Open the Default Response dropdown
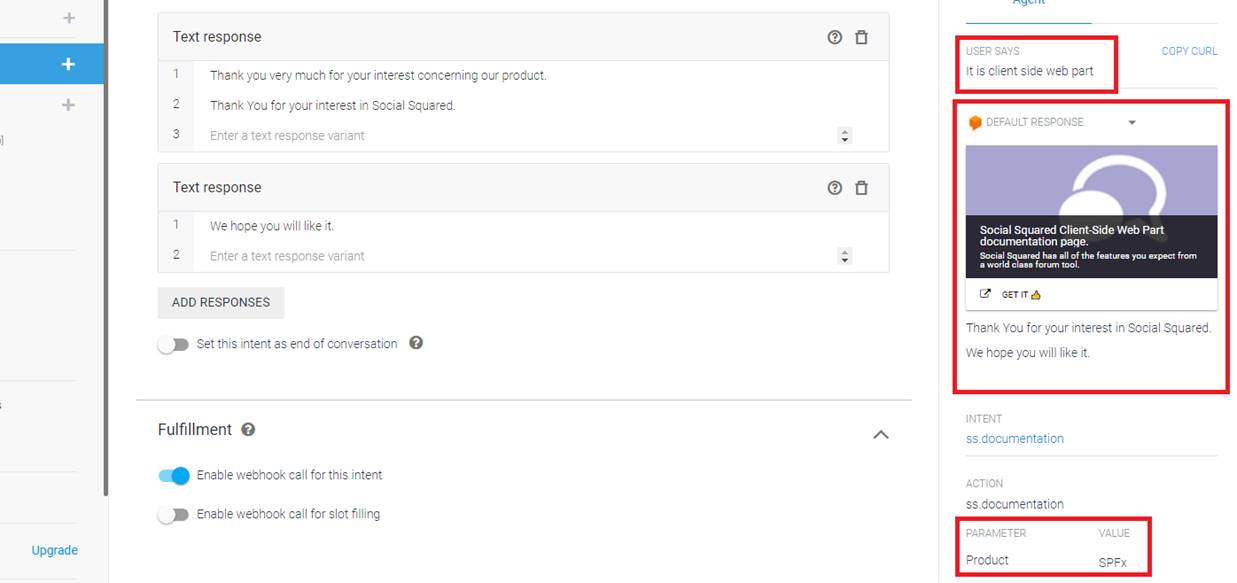 [x=1132, y=123]
